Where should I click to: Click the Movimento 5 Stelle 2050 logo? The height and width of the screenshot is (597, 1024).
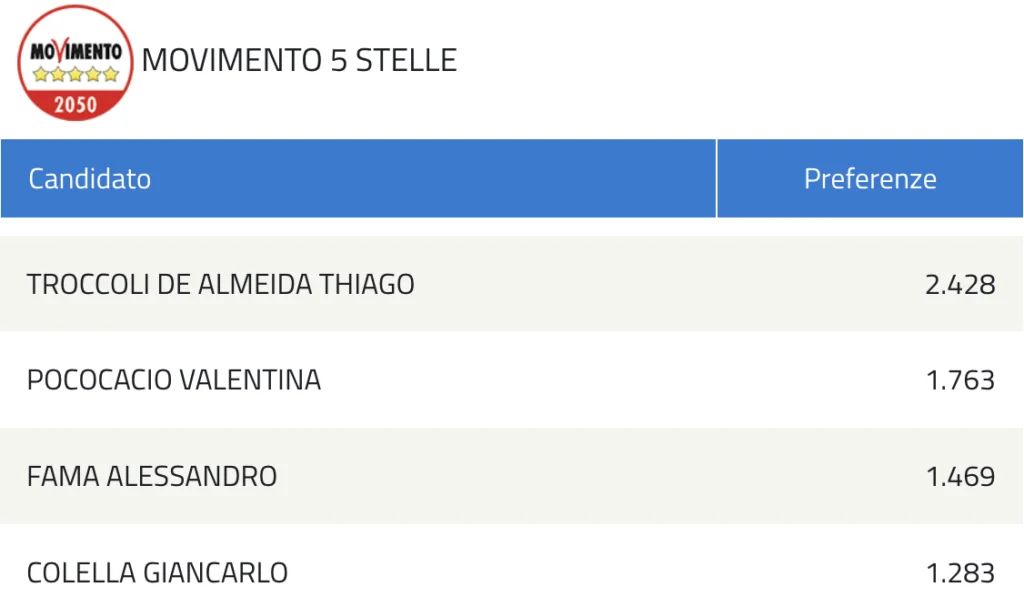click(75, 63)
